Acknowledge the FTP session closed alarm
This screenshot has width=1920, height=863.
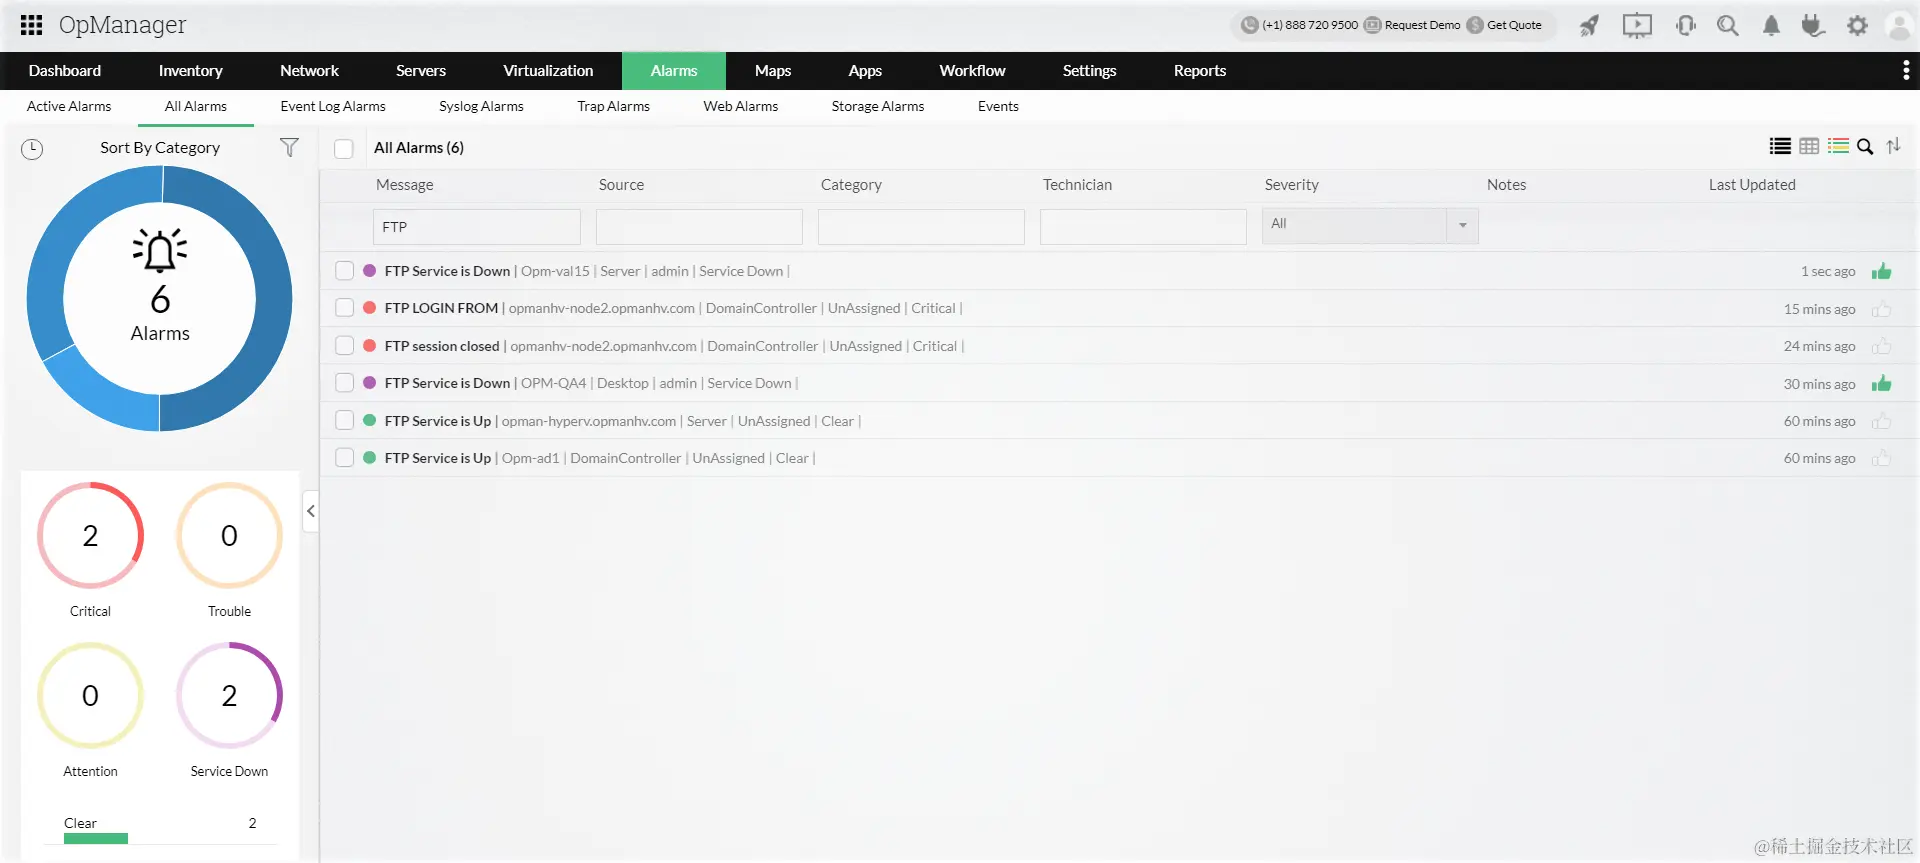(1881, 346)
